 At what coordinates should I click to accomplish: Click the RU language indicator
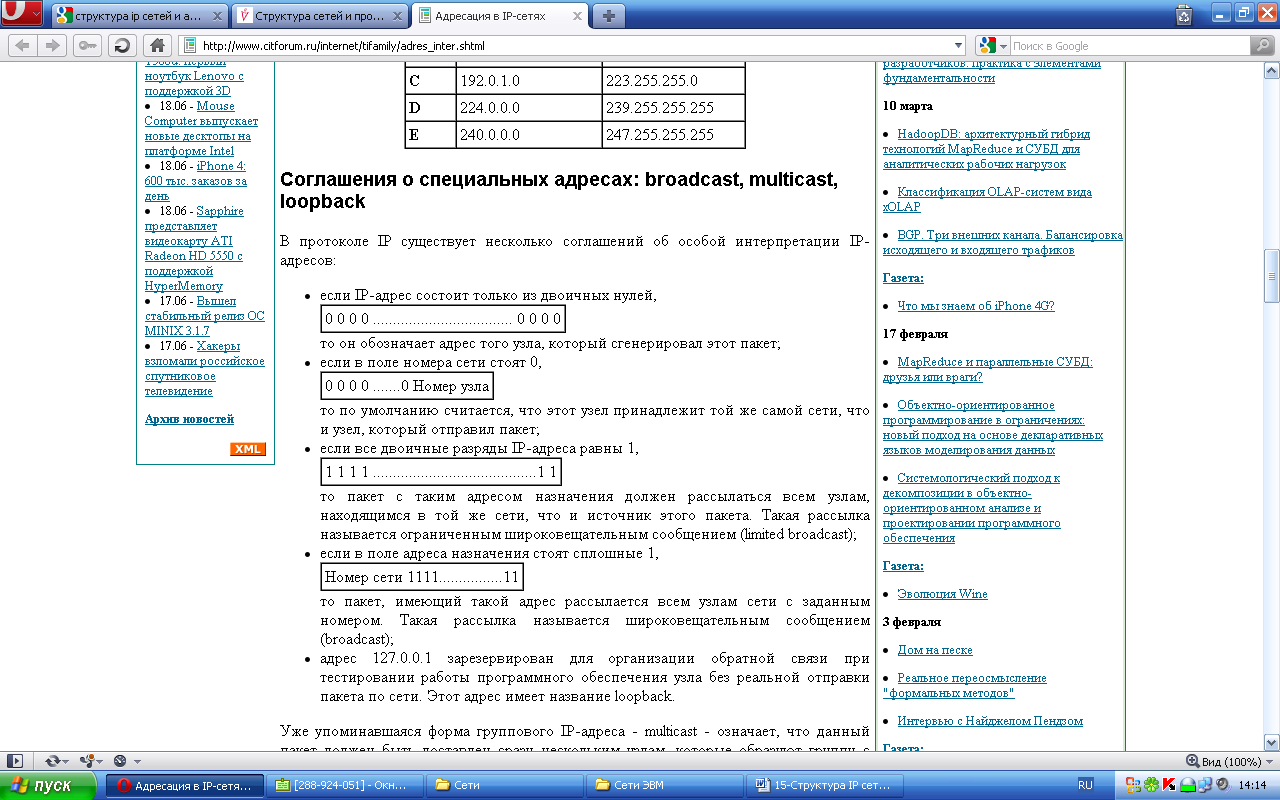(1086, 785)
